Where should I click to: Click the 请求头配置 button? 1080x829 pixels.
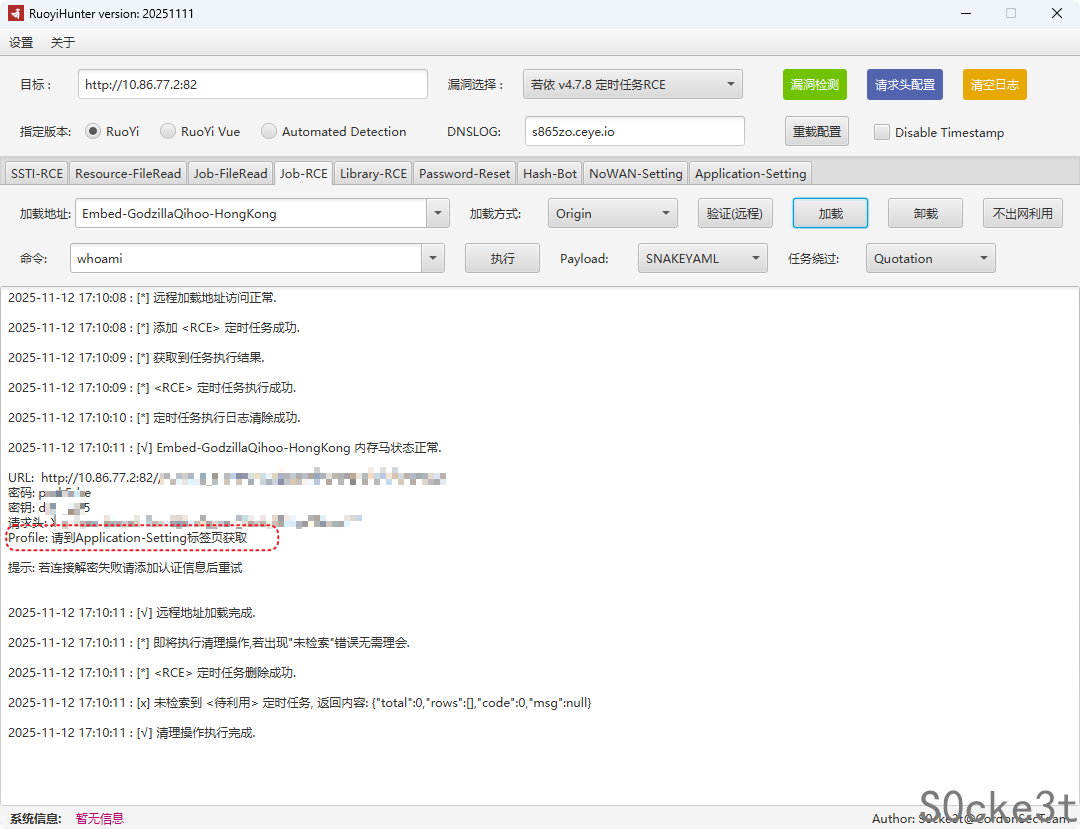904,85
